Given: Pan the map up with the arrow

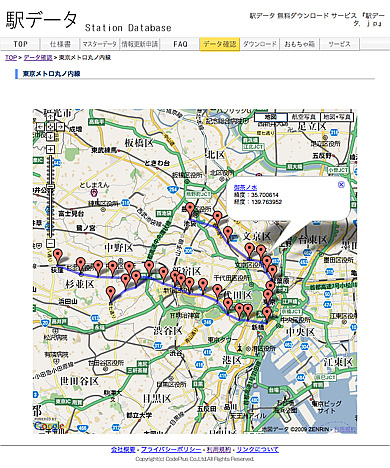Looking at the screenshot, I should point(50,117).
